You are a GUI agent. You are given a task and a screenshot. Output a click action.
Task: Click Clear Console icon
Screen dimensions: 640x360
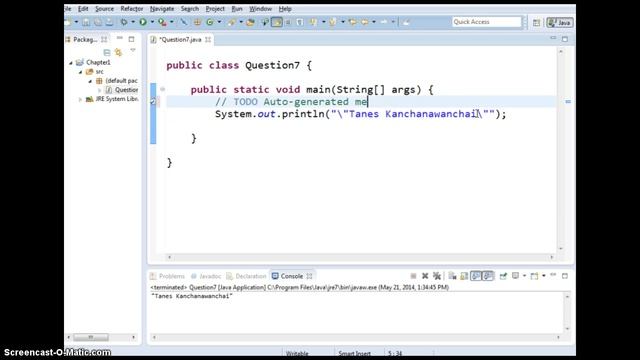[x=452, y=276]
